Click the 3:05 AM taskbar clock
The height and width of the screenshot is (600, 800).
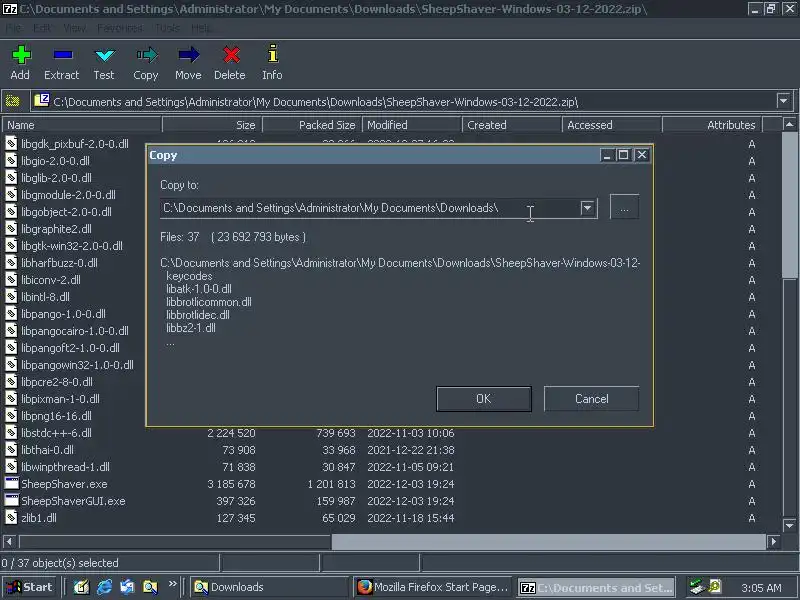tap(761, 588)
